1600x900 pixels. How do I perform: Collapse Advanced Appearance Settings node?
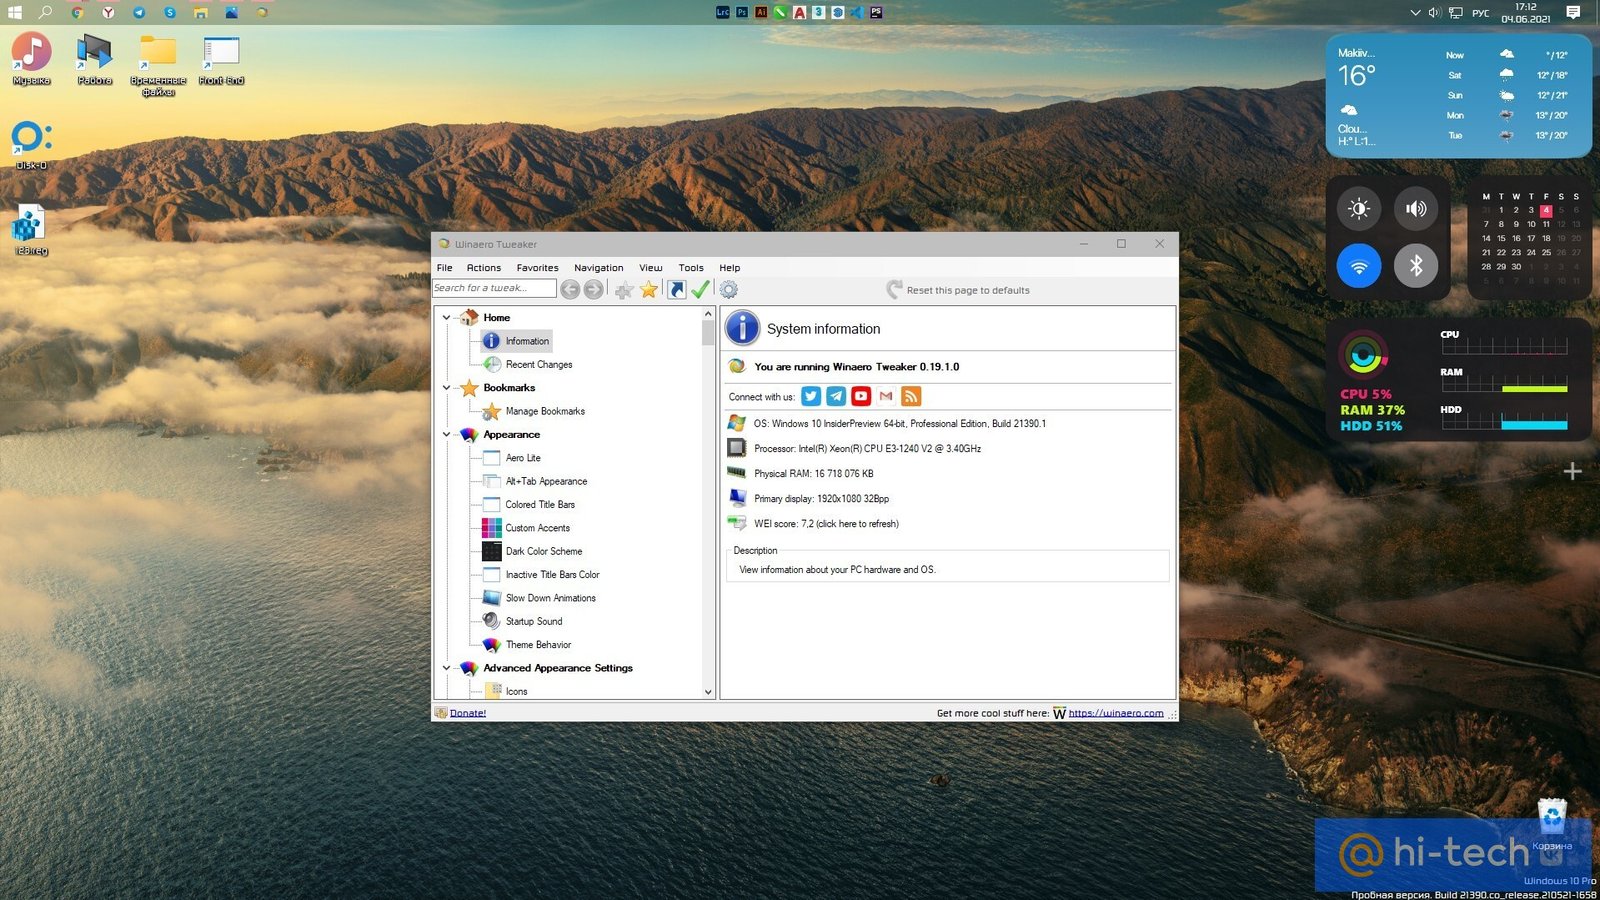[x=447, y=668]
